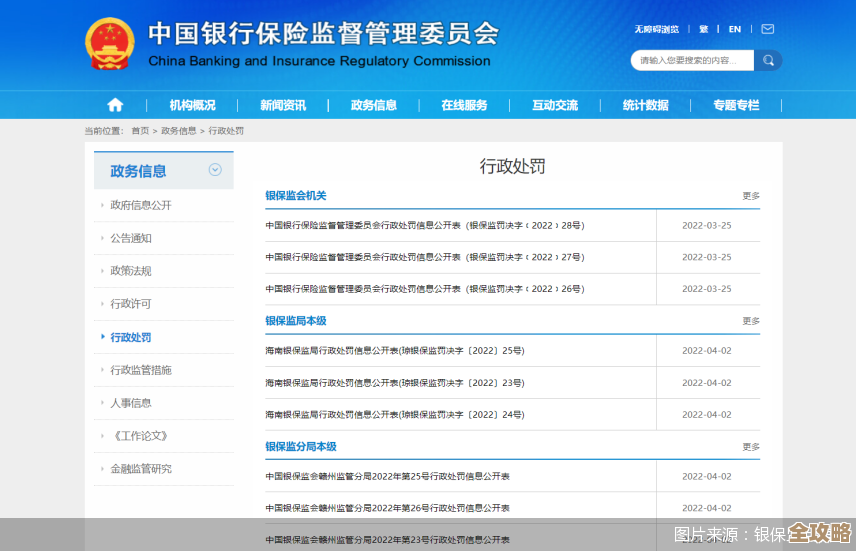
Task: Open 海南银保监局 notice 23号
Action: 395,383
